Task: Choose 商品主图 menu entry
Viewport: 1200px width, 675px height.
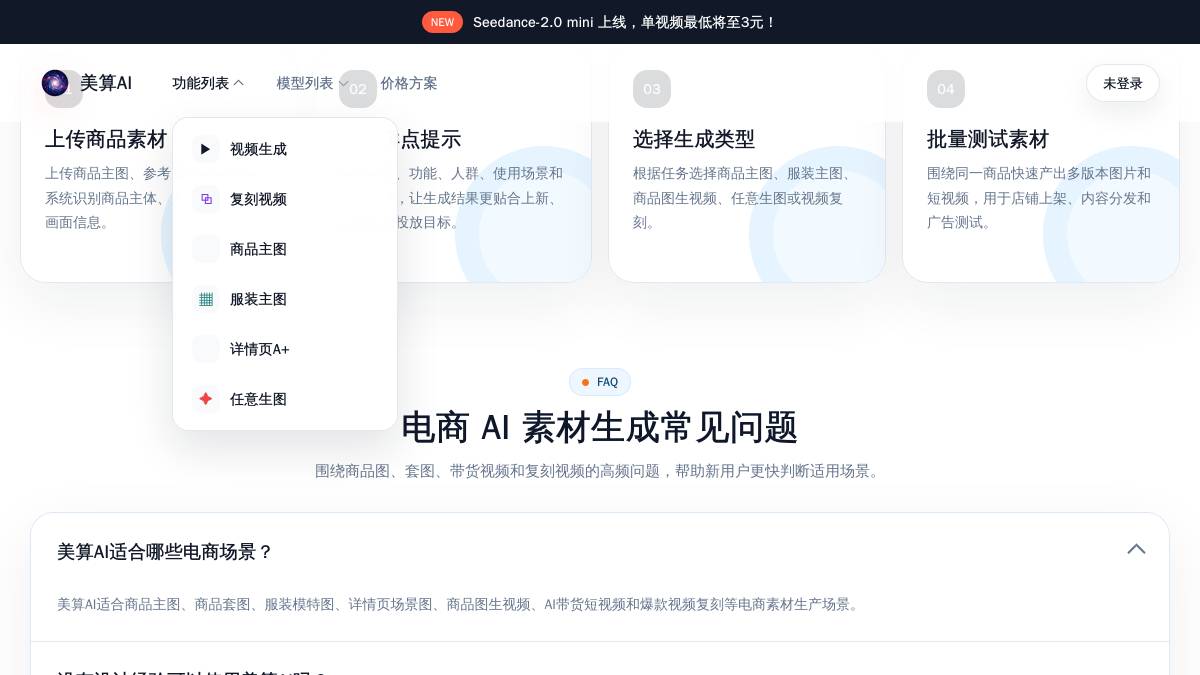Action: (x=285, y=249)
